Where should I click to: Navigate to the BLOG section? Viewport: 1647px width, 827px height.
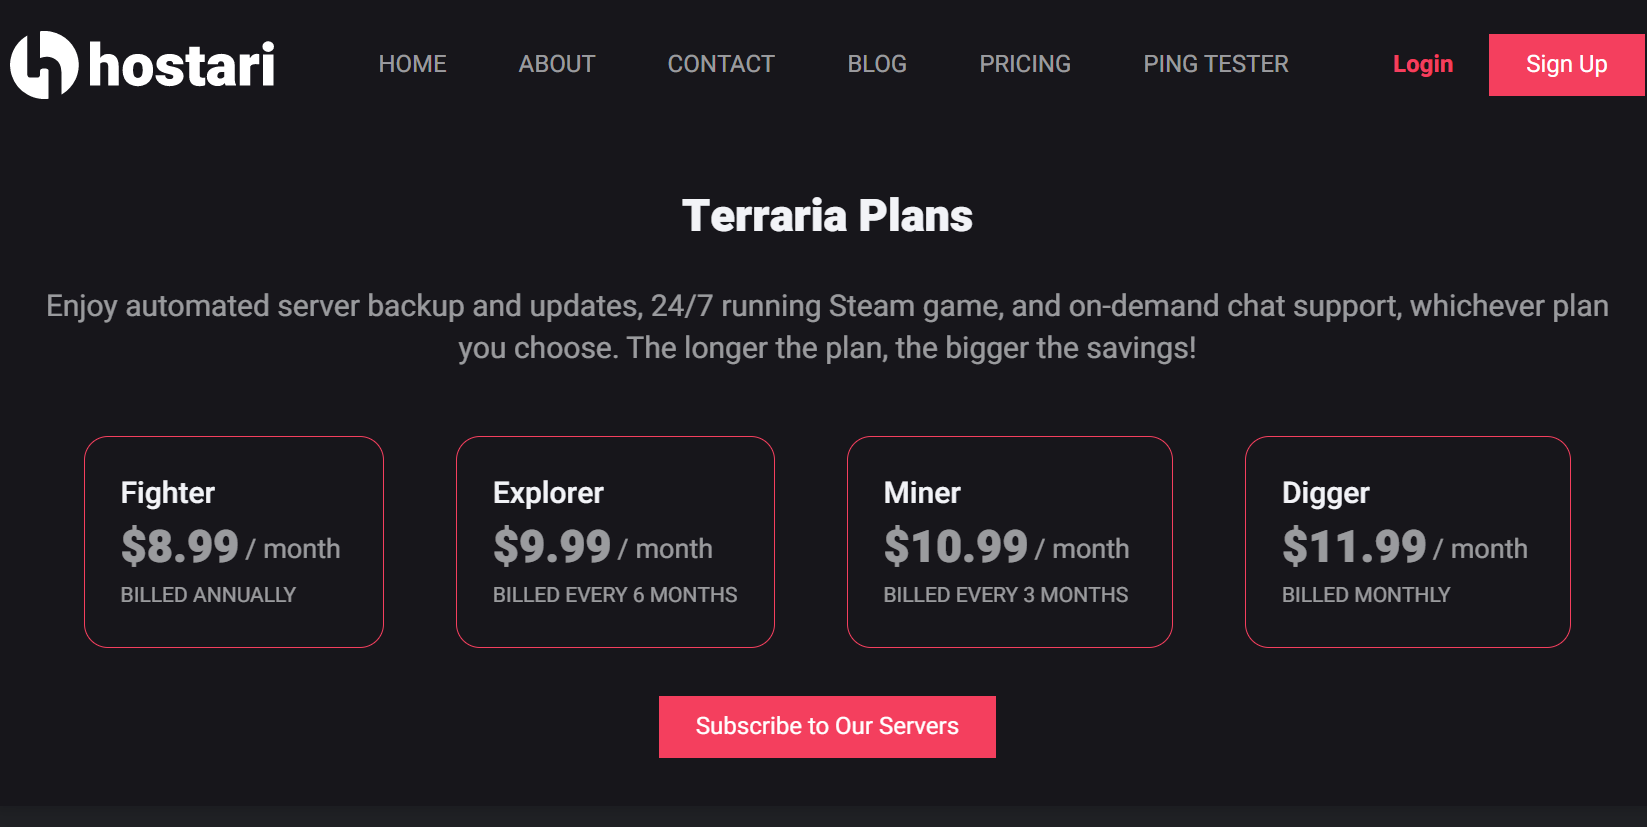click(877, 64)
